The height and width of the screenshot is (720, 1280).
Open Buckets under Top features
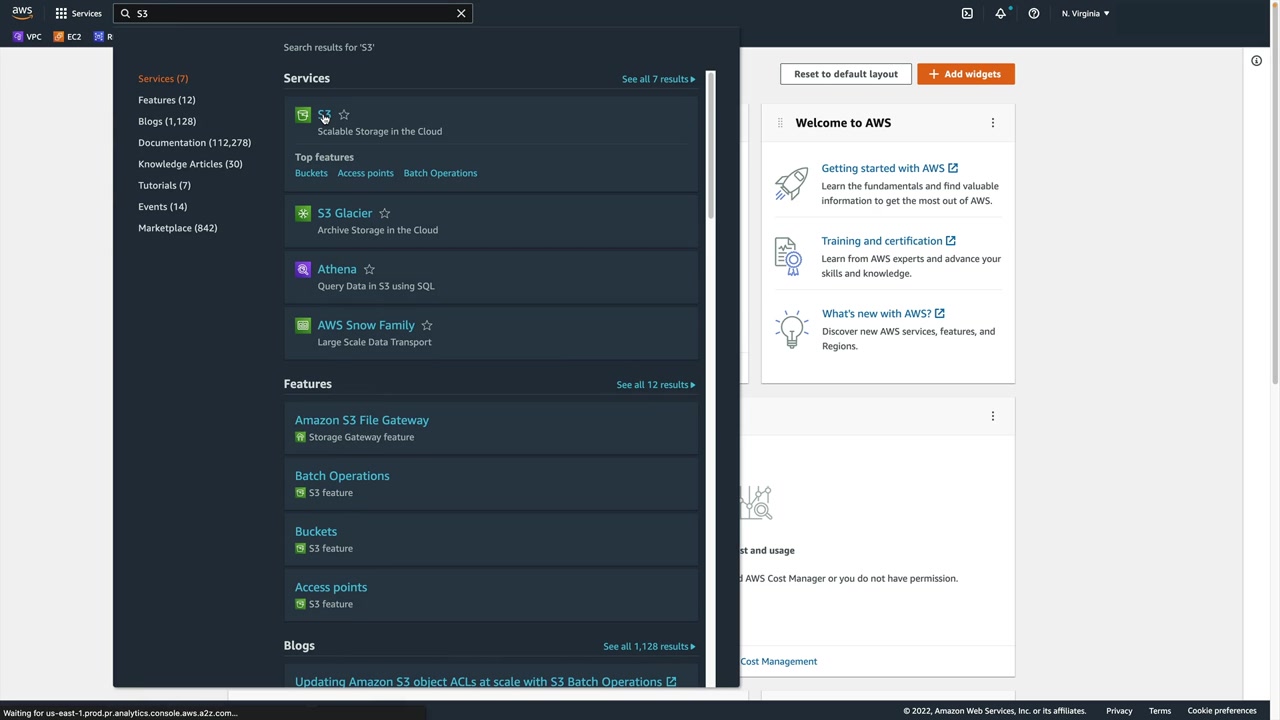(x=311, y=173)
